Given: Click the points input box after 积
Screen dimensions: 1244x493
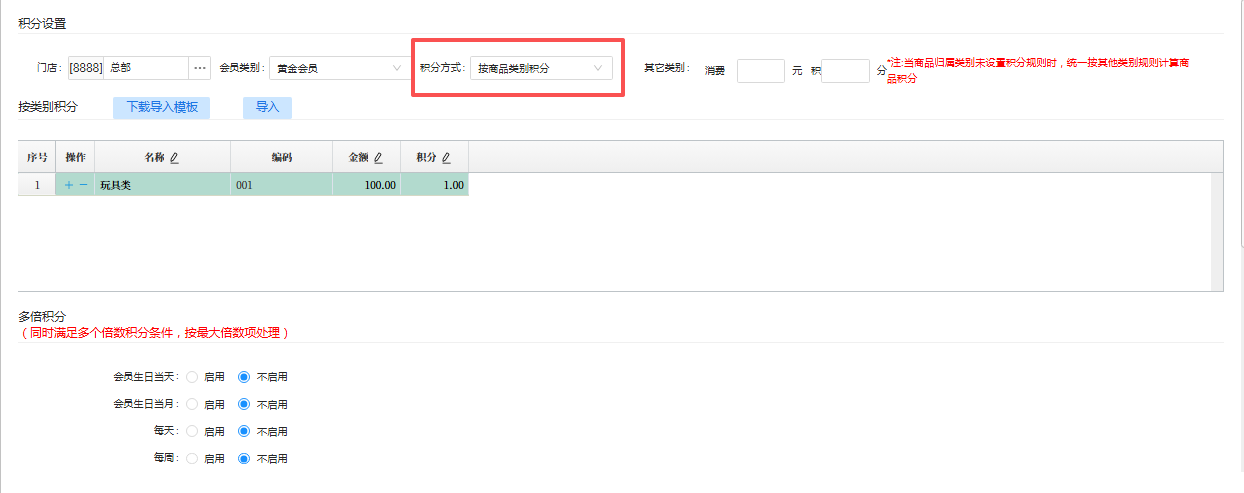Looking at the screenshot, I should 846,71.
